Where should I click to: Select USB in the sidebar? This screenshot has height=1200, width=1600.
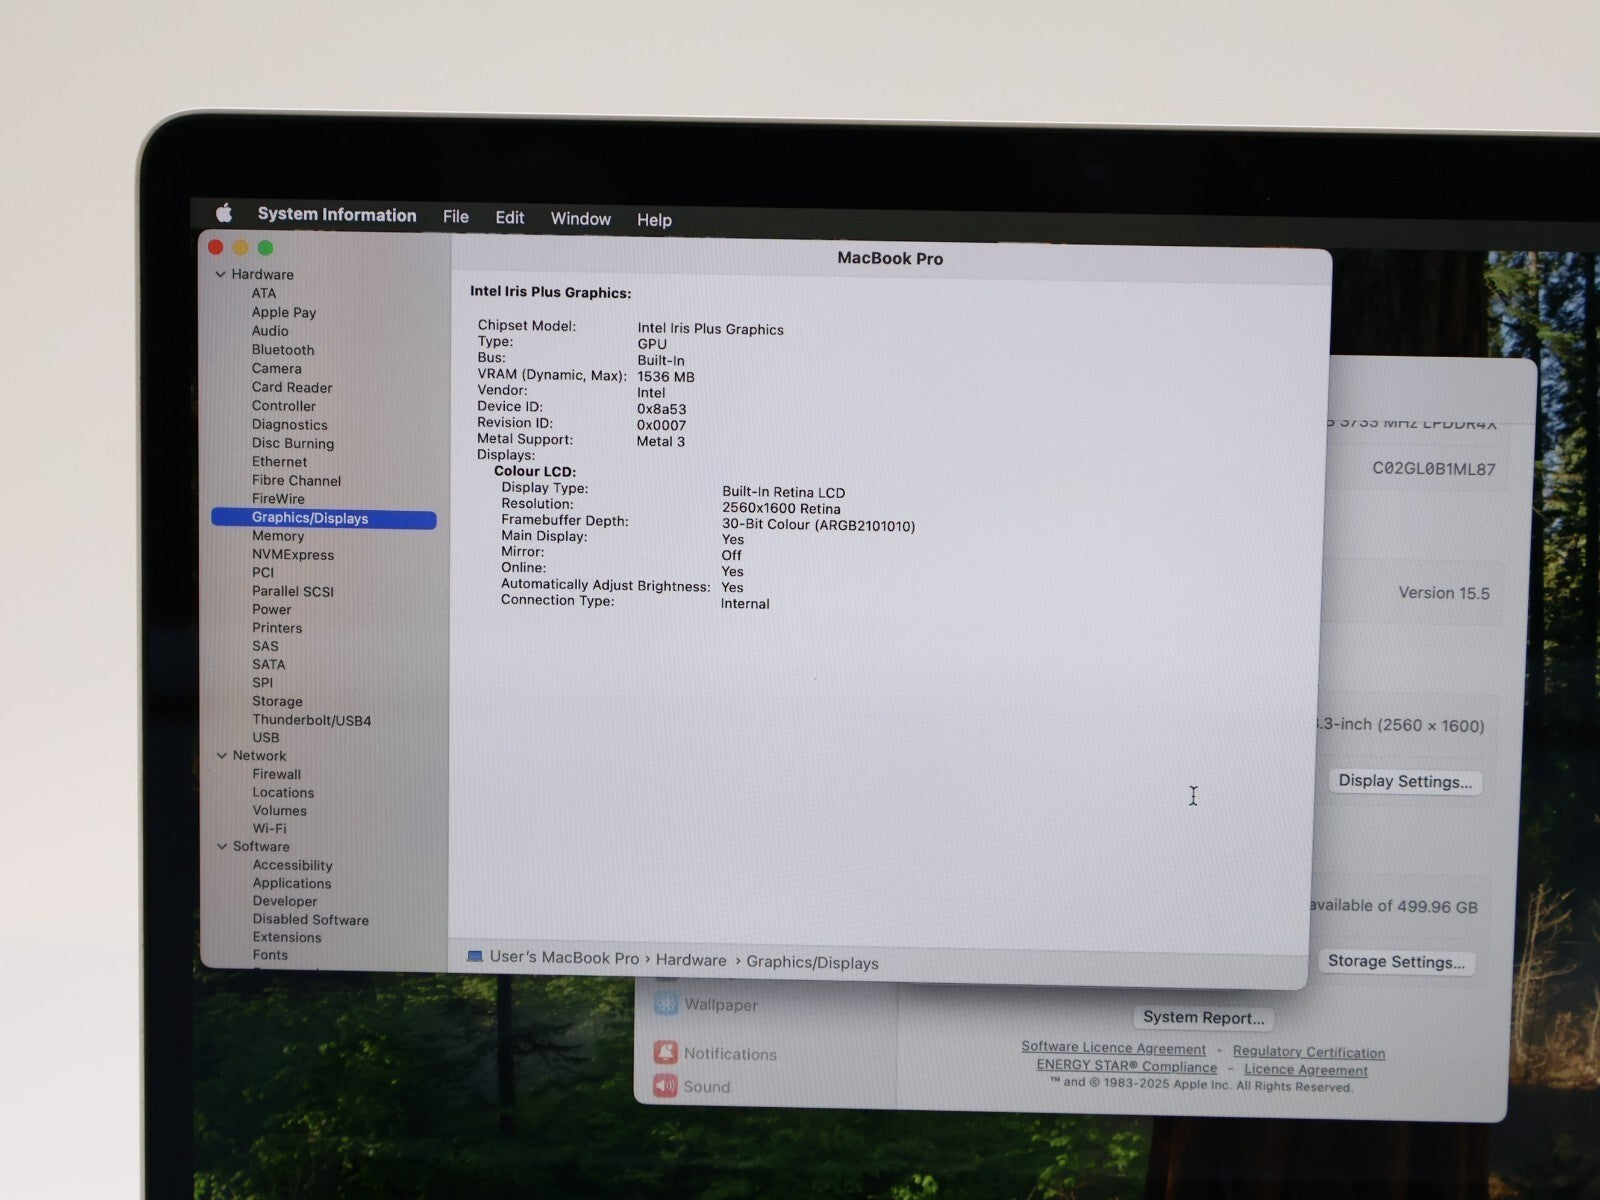pyautogui.click(x=266, y=737)
